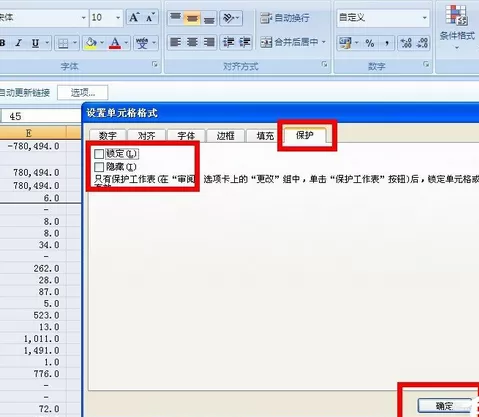Center text horizontally
Screen dimensions: 479x417
[x=192, y=42]
